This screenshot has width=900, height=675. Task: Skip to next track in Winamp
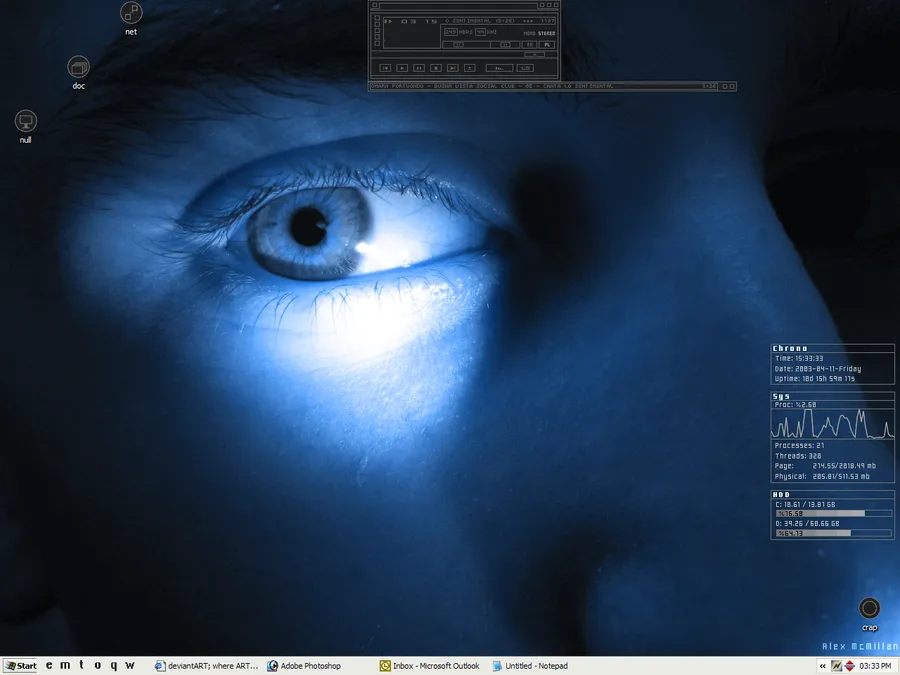[x=453, y=68]
